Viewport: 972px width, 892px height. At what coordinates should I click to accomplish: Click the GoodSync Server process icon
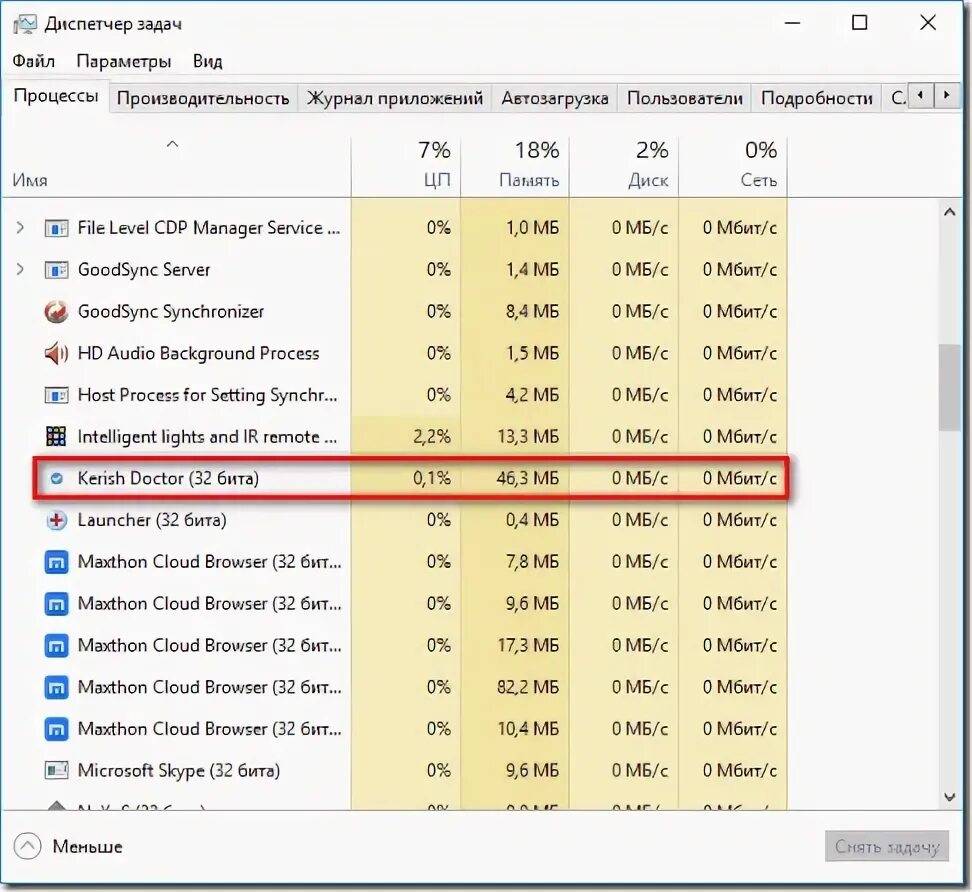point(56,270)
